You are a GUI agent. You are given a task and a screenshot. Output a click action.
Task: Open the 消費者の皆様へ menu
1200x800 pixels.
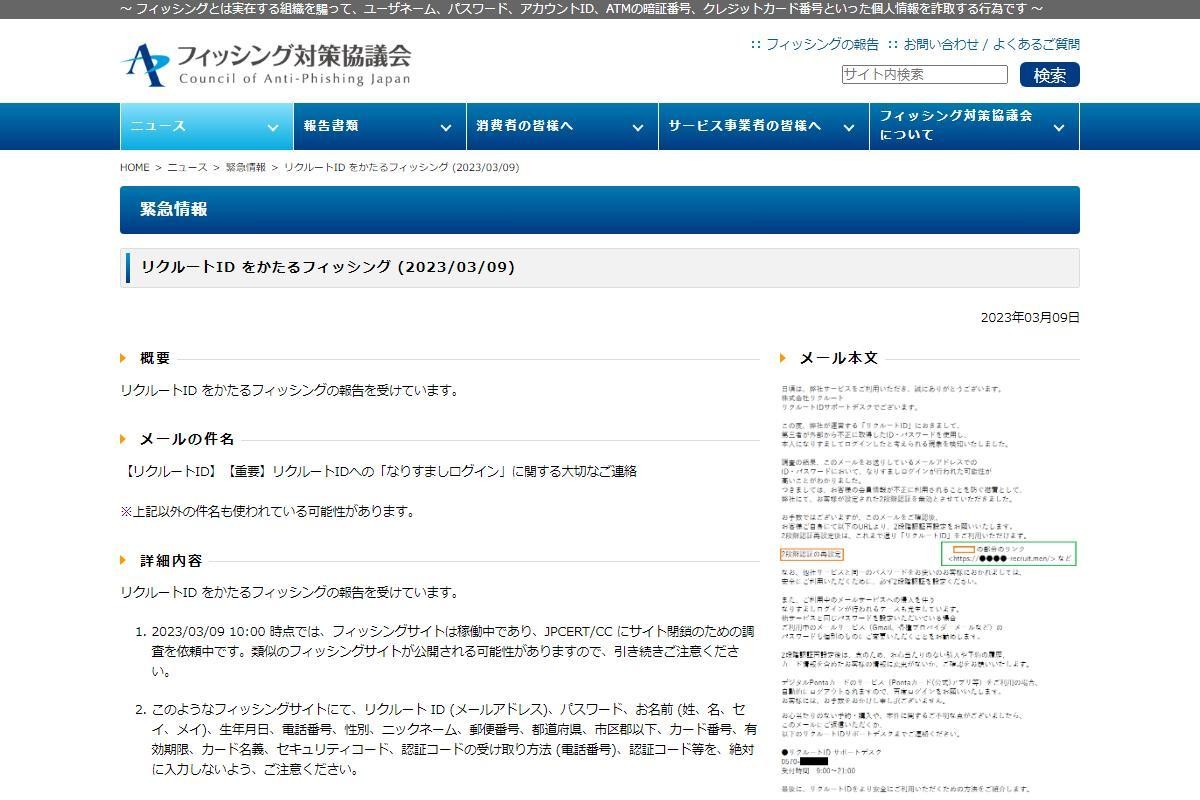(x=562, y=126)
